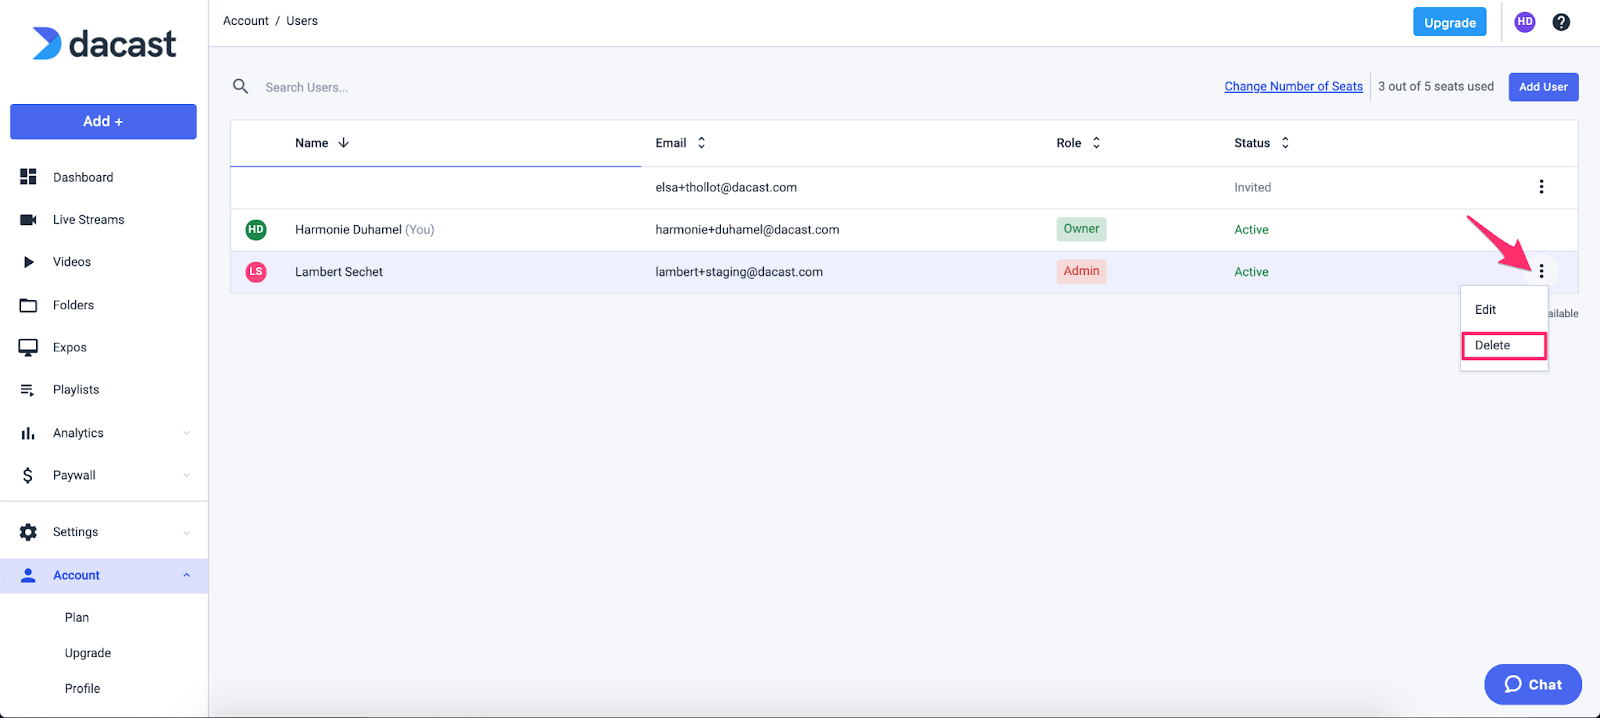1600x718 pixels.
Task: Click the Dashboard icon in sidebar
Action: 28,177
